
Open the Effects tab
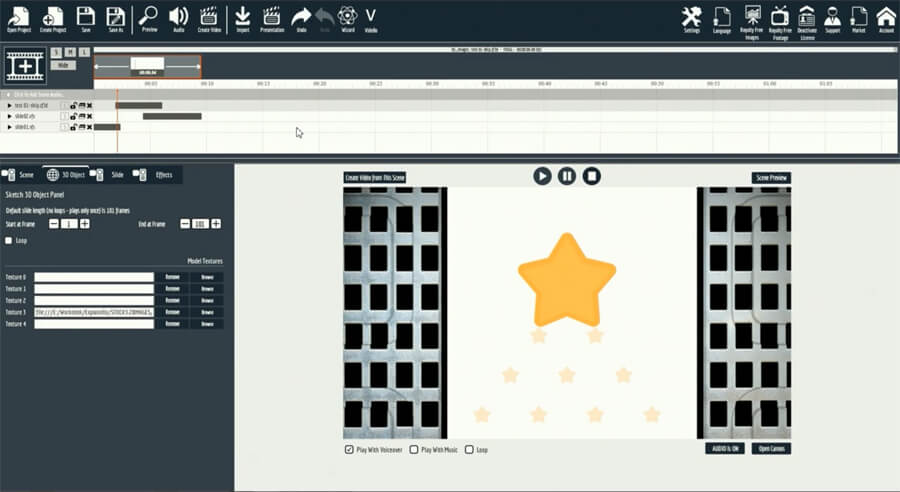(x=153, y=175)
